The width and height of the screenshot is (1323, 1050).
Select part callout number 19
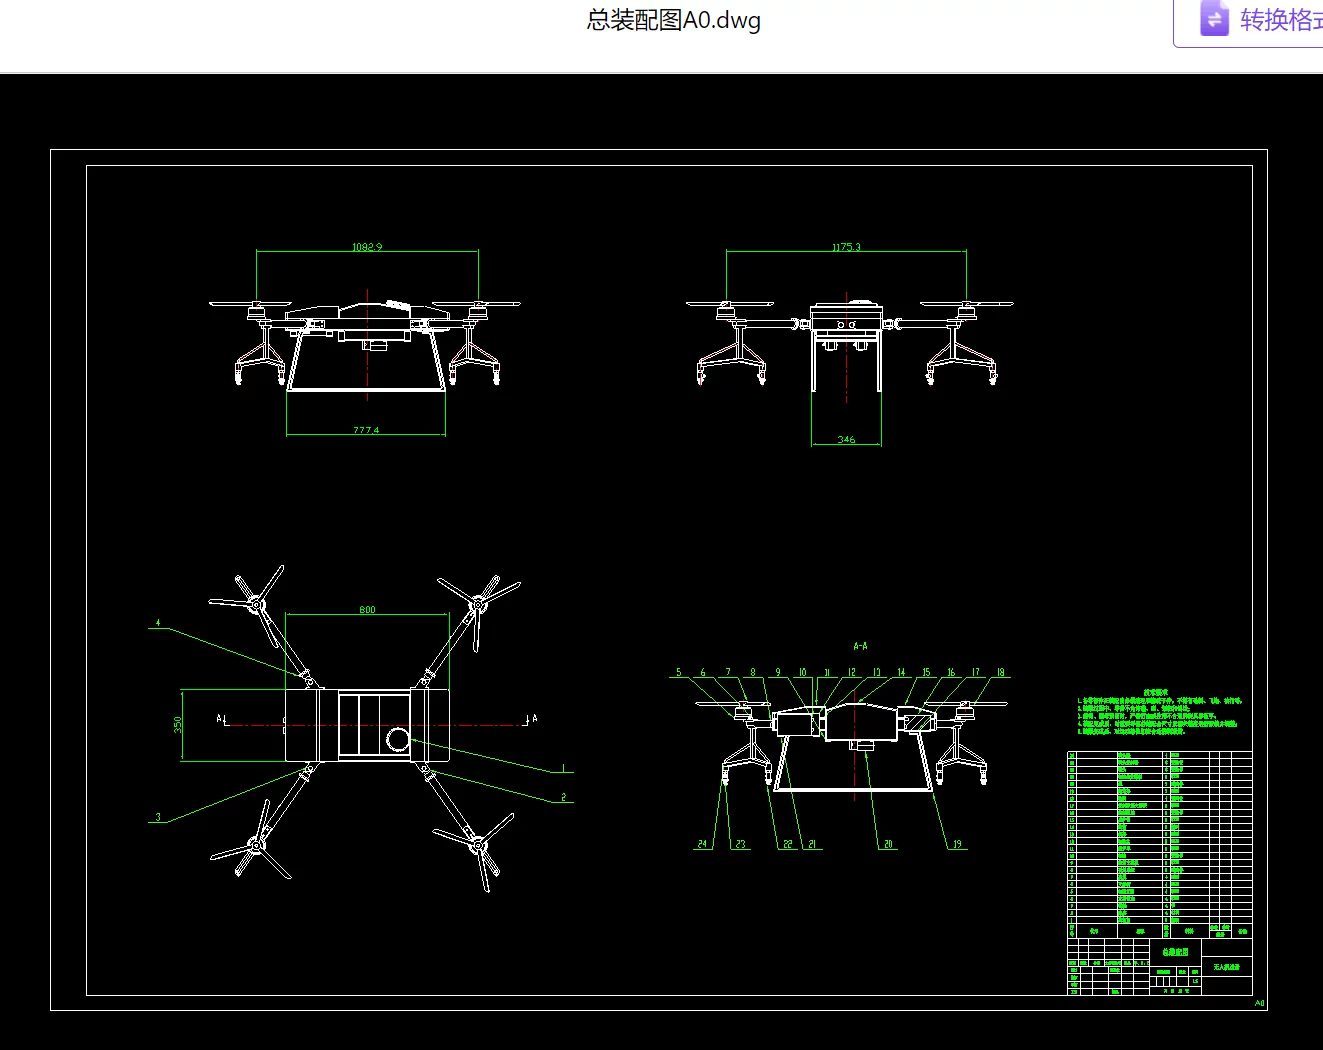point(957,844)
